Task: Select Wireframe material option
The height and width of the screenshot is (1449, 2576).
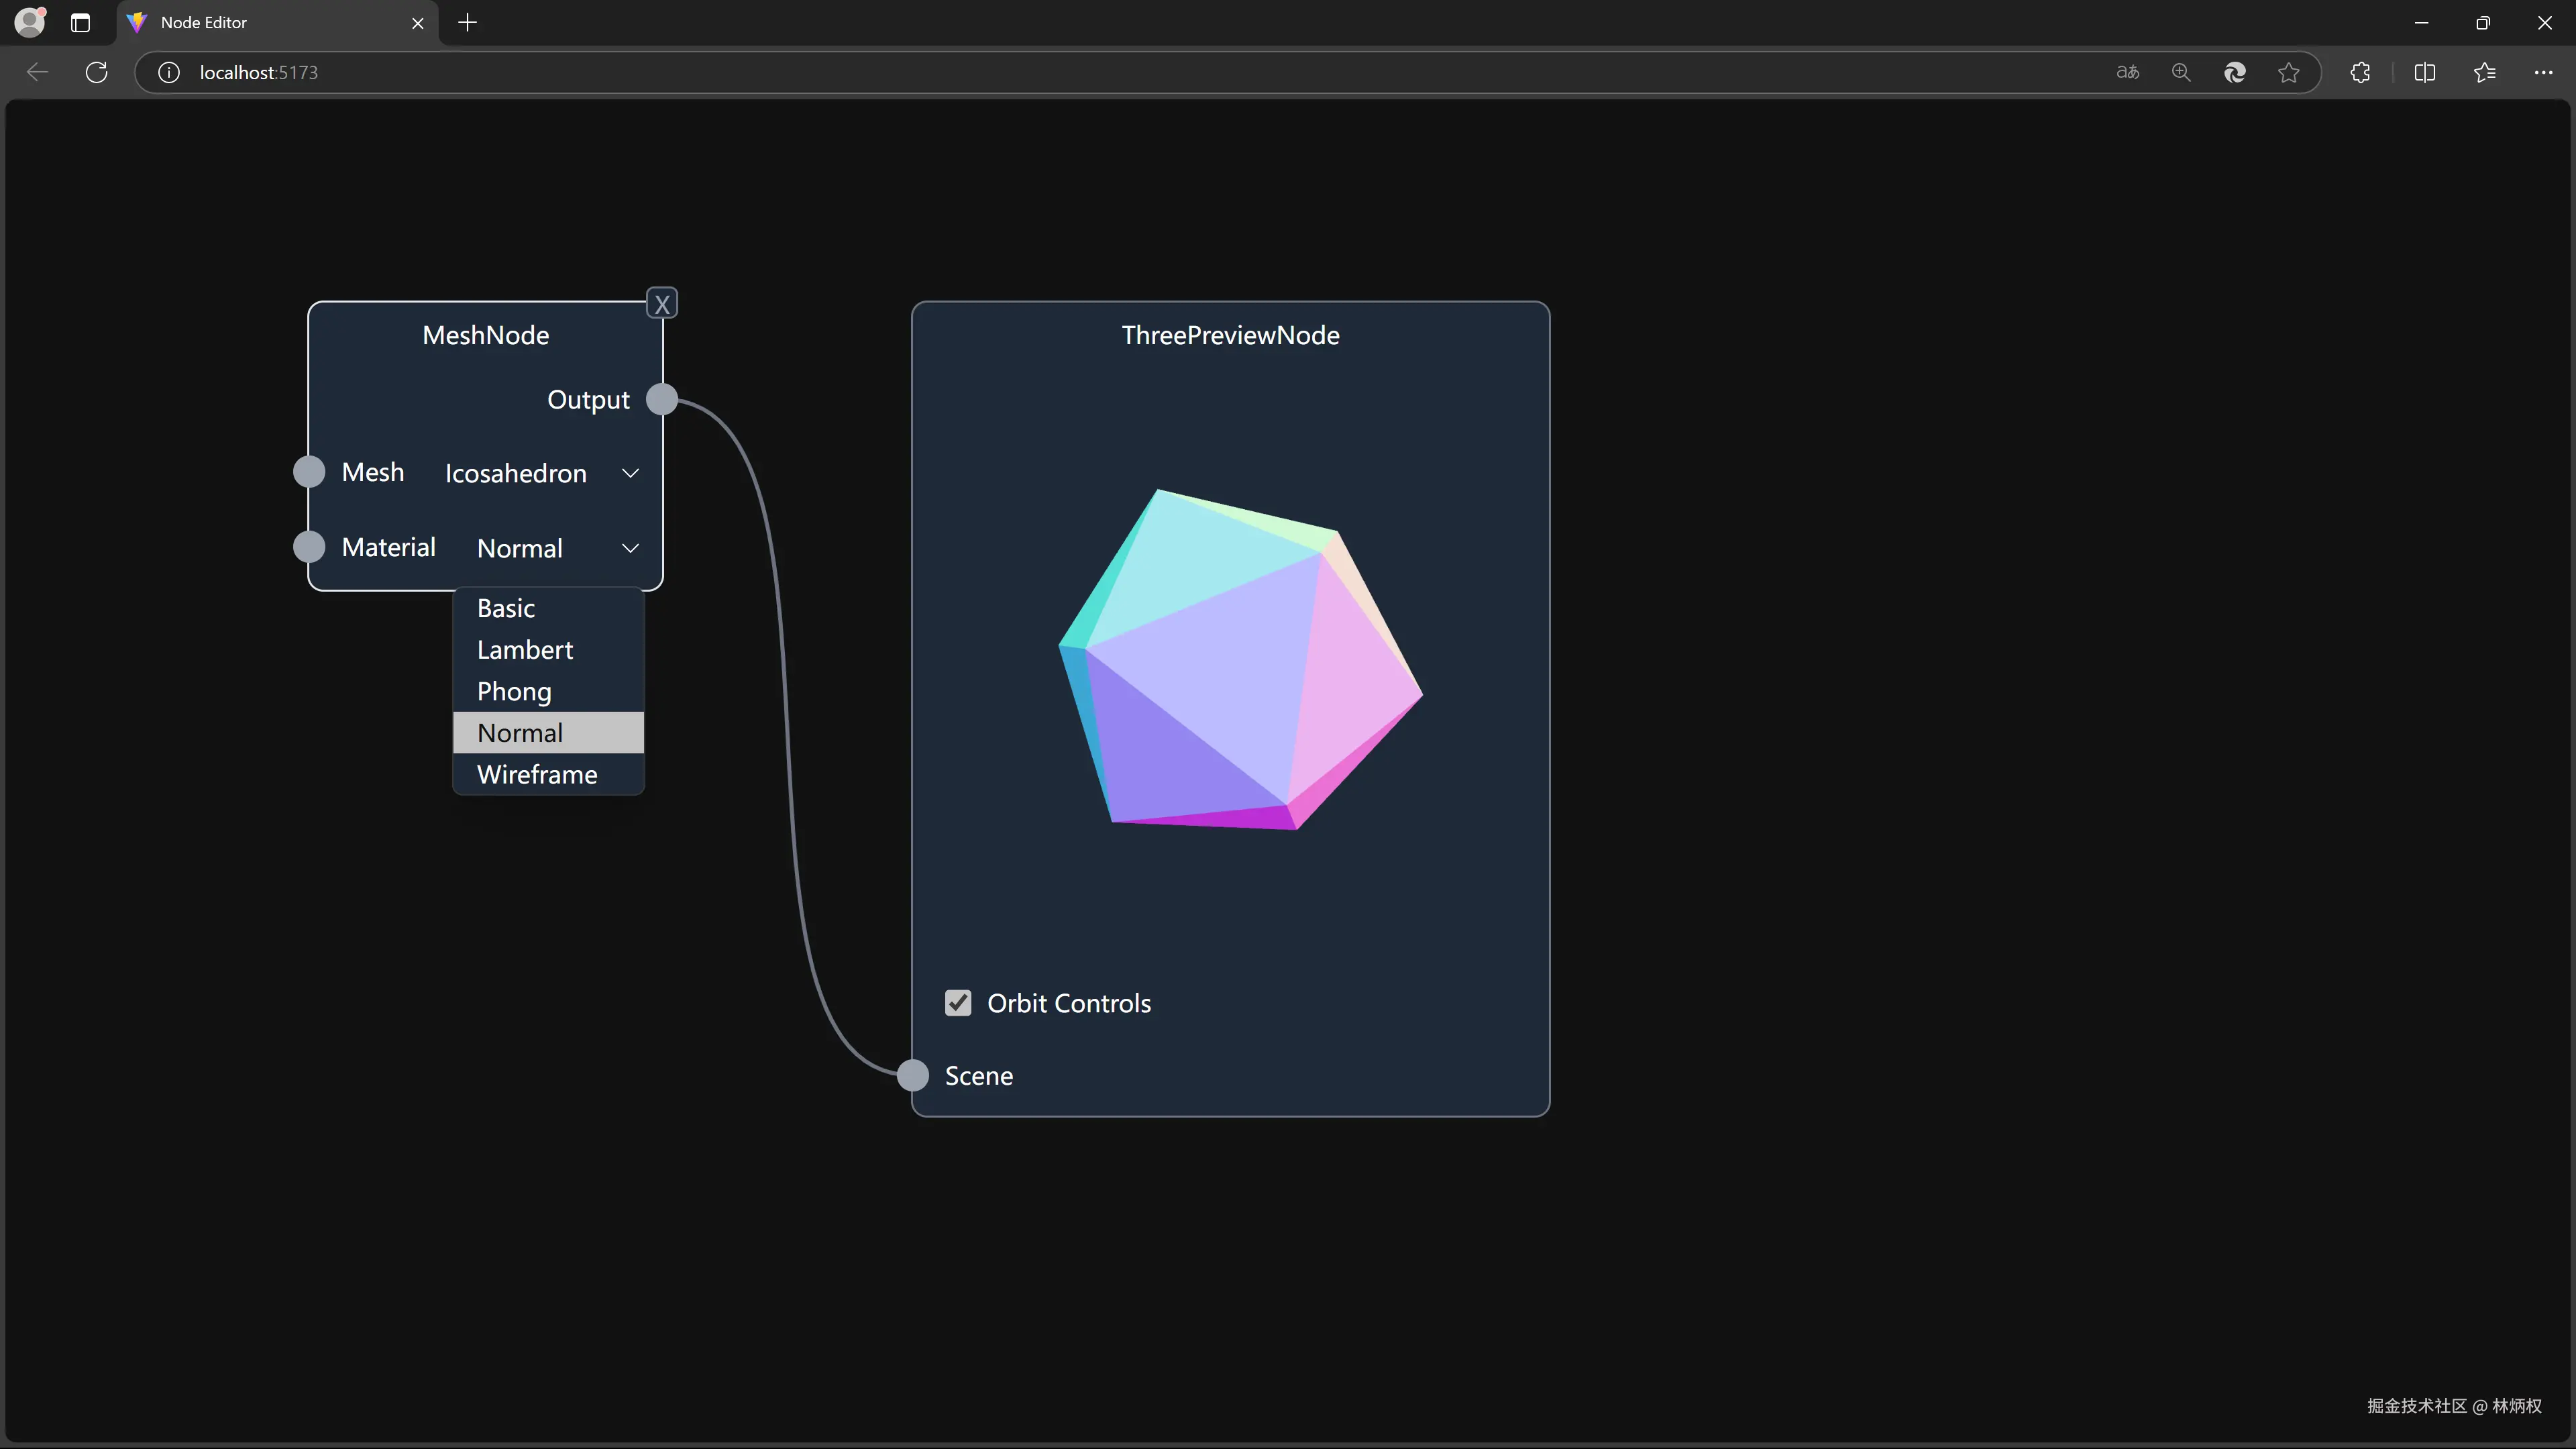Action: click(537, 775)
